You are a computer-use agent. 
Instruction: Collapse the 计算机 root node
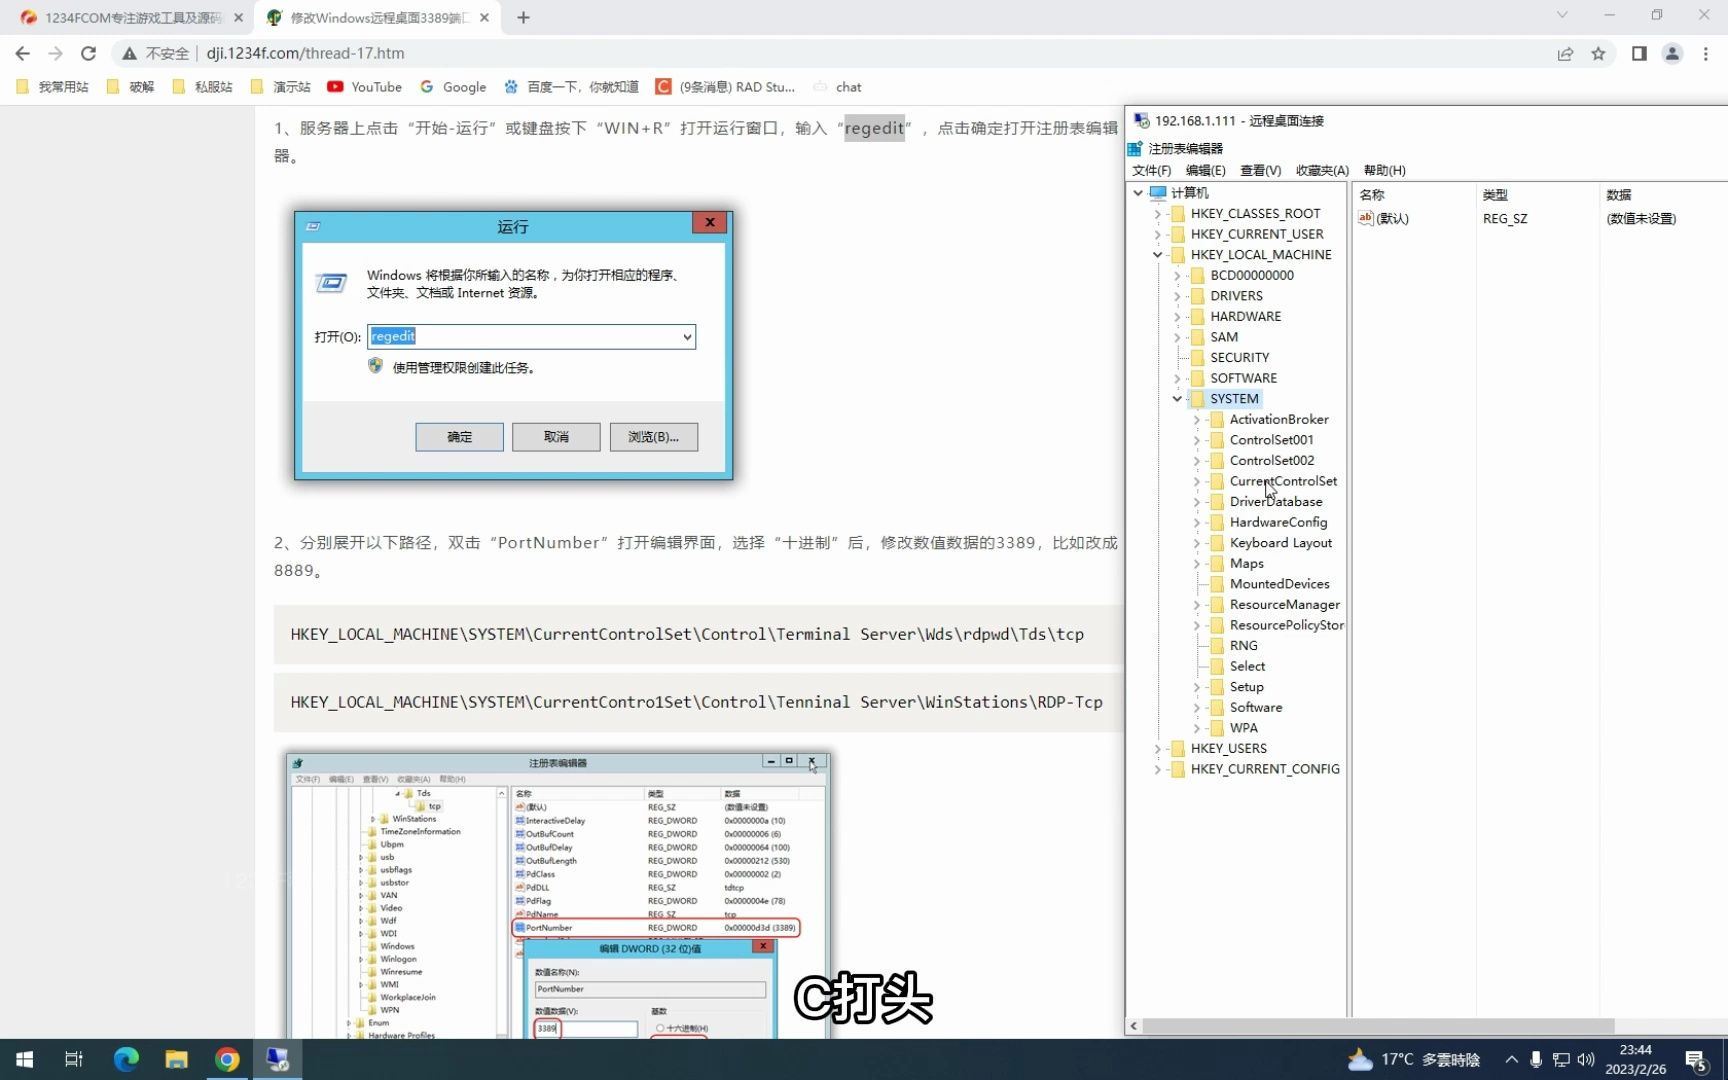(x=1138, y=193)
